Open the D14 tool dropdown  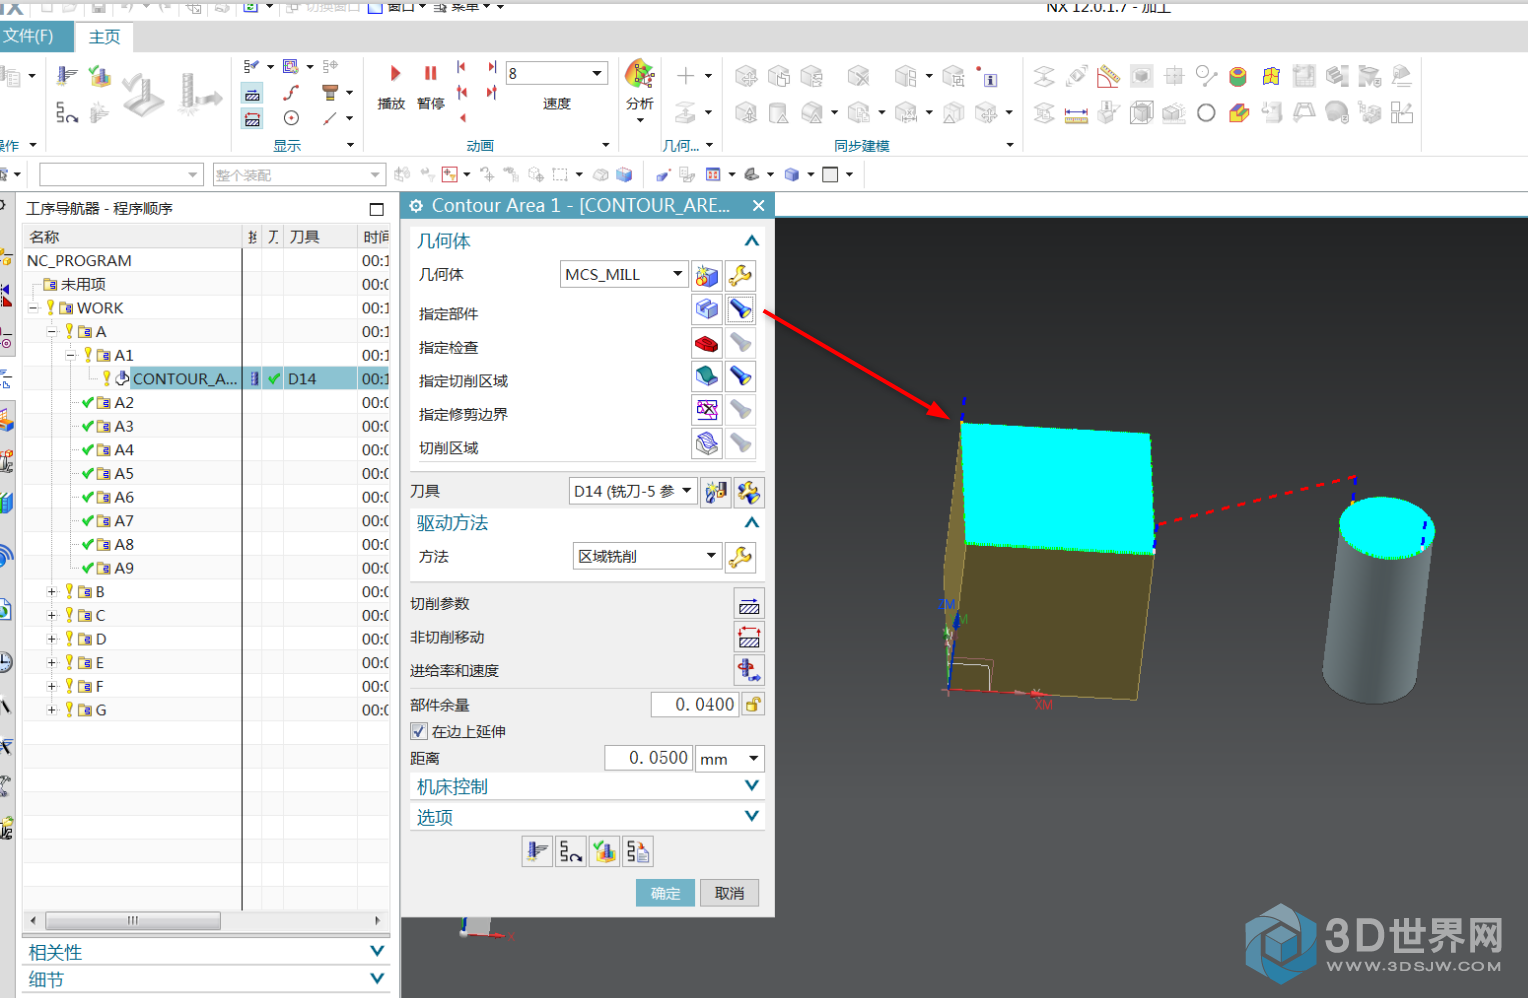(633, 491)
